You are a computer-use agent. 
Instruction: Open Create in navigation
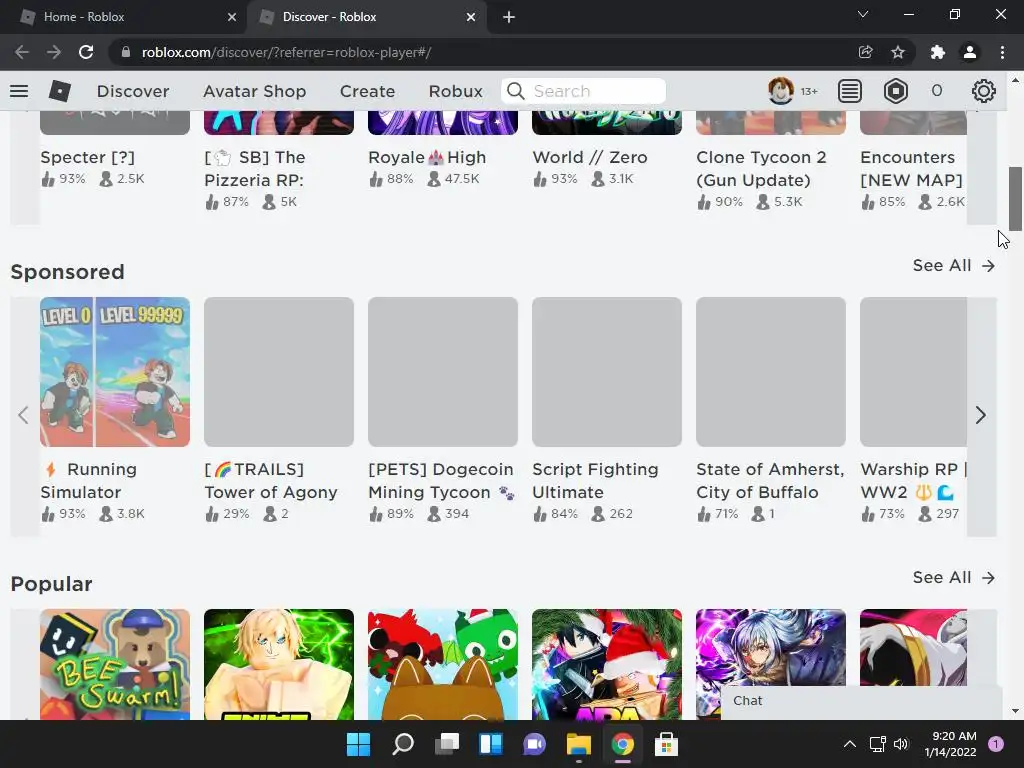(367, 91)
